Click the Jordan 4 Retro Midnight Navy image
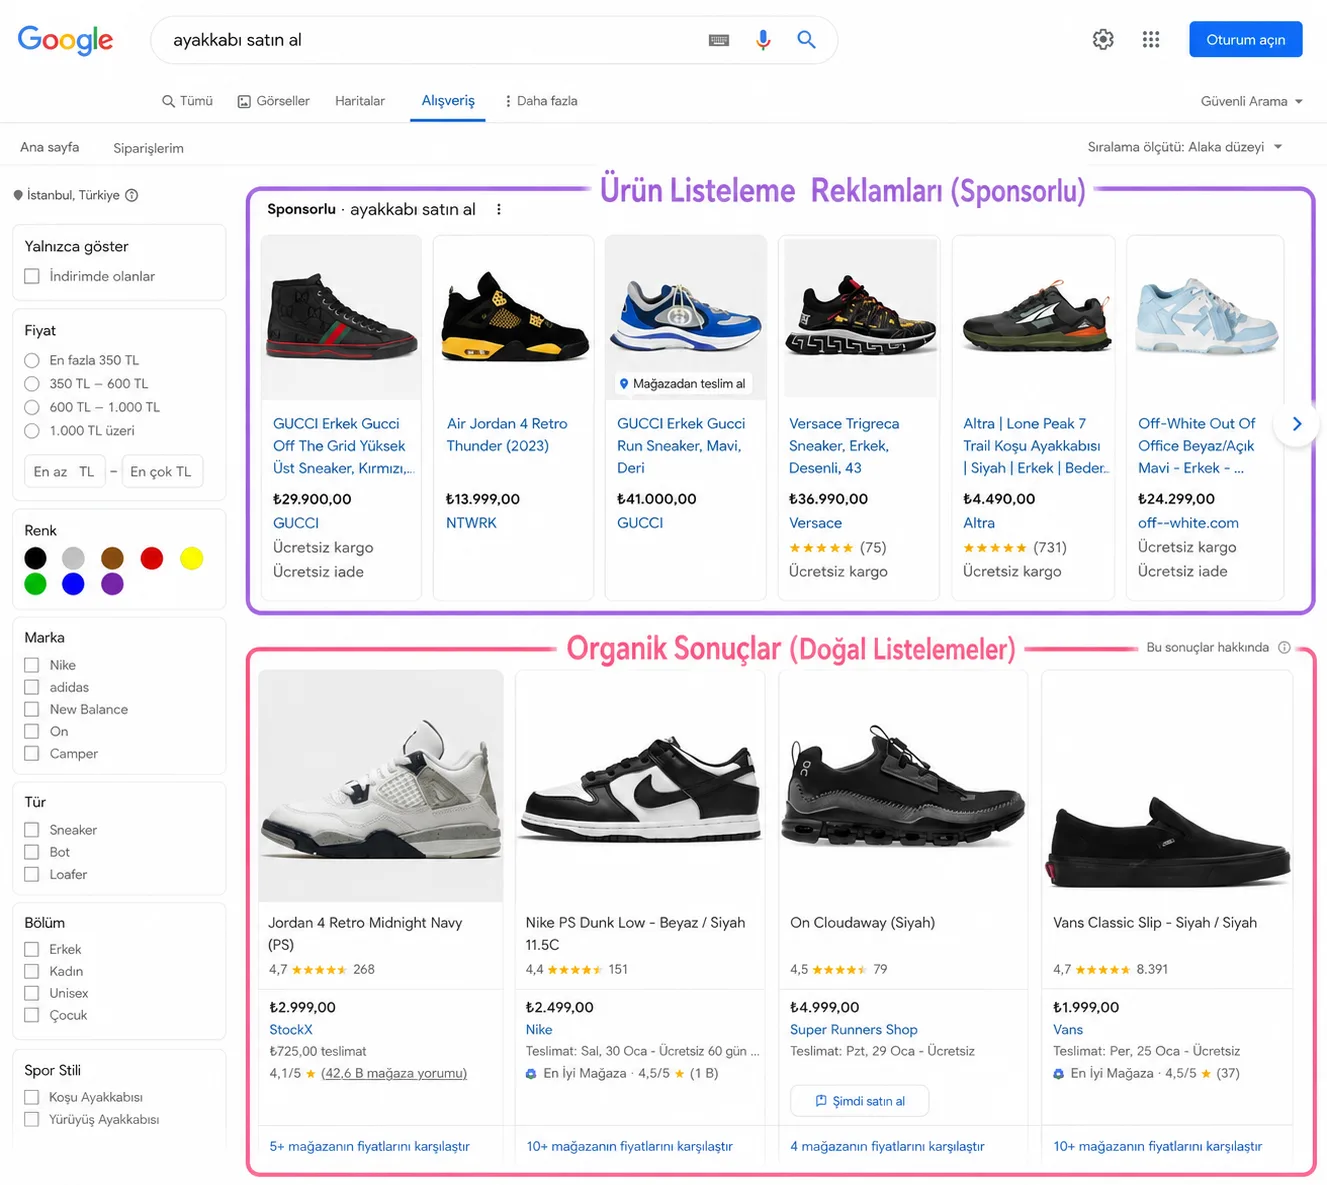The image size is (1327, 1185). (381, 786)
